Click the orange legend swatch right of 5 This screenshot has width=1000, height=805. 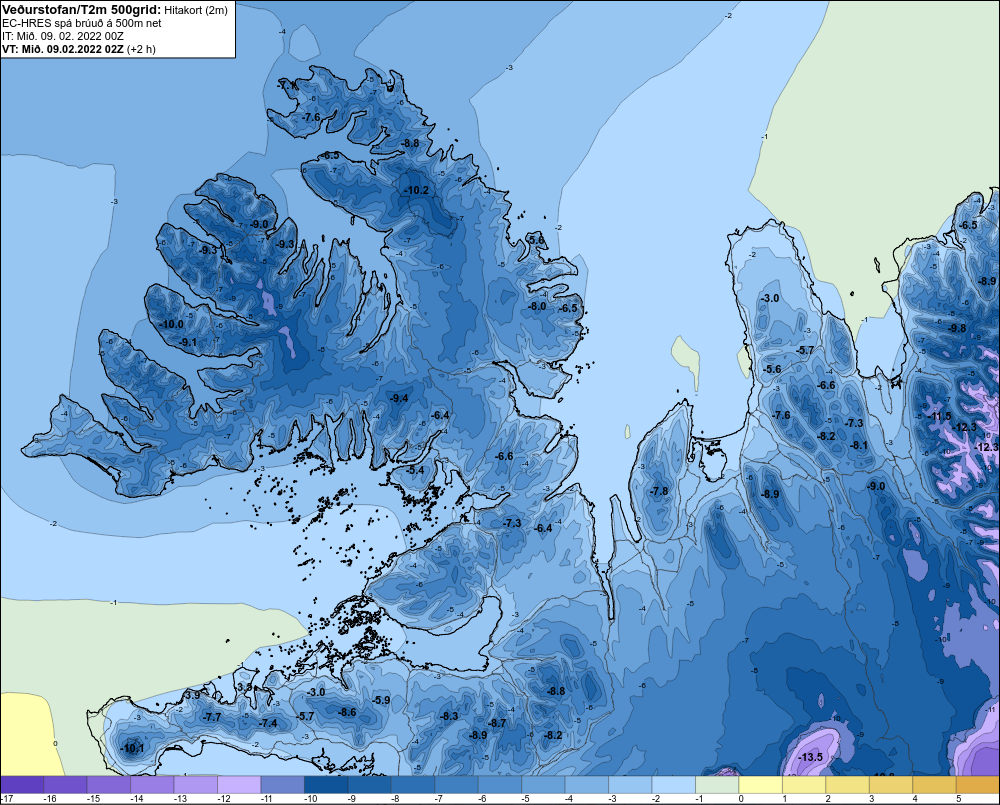click(977, 785)
